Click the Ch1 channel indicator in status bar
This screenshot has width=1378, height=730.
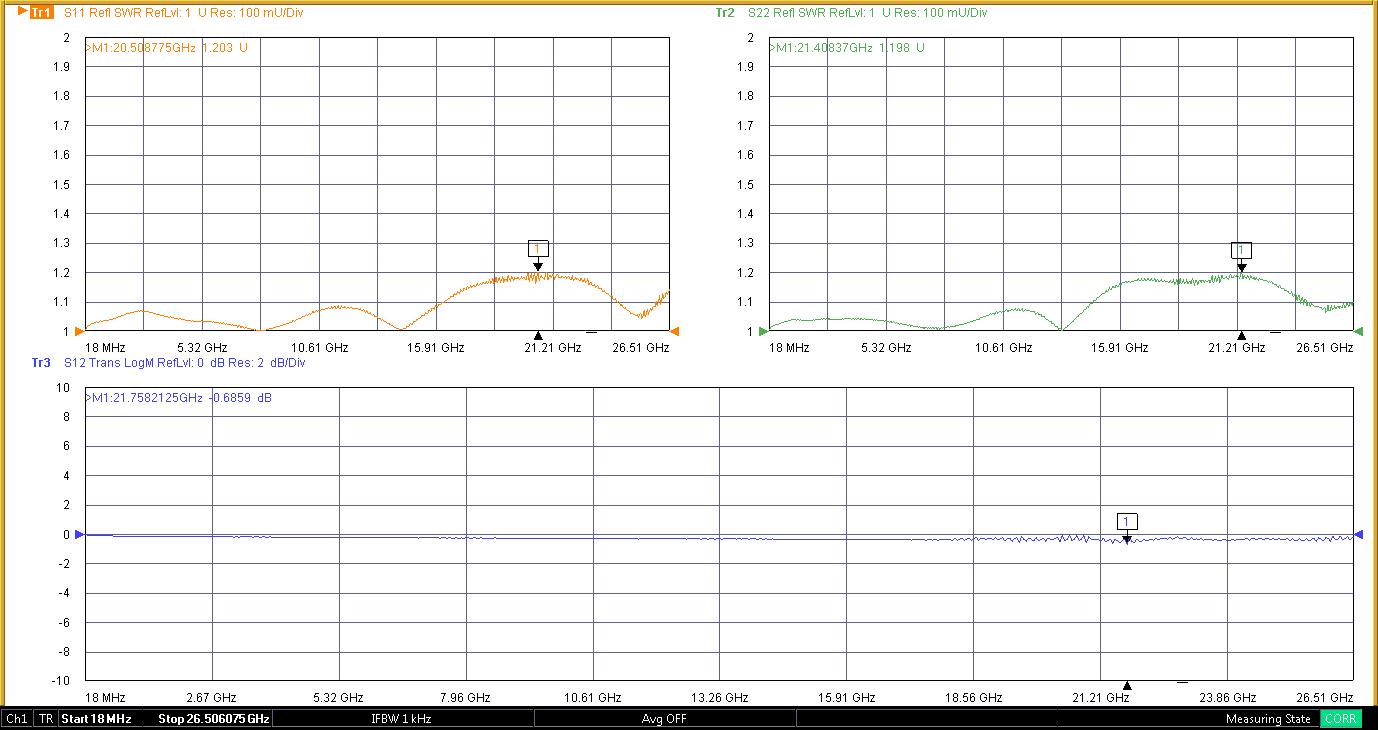click(17, 719)
